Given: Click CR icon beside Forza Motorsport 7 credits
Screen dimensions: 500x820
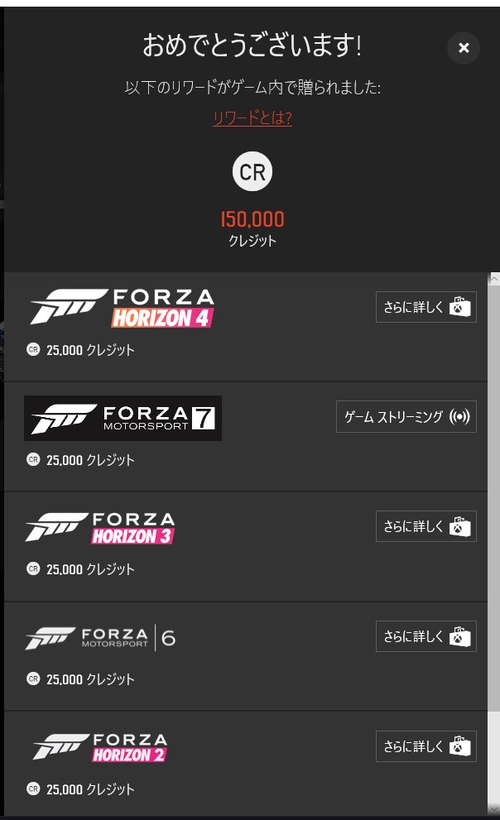Looking at the screenshot, I should 33,459.
